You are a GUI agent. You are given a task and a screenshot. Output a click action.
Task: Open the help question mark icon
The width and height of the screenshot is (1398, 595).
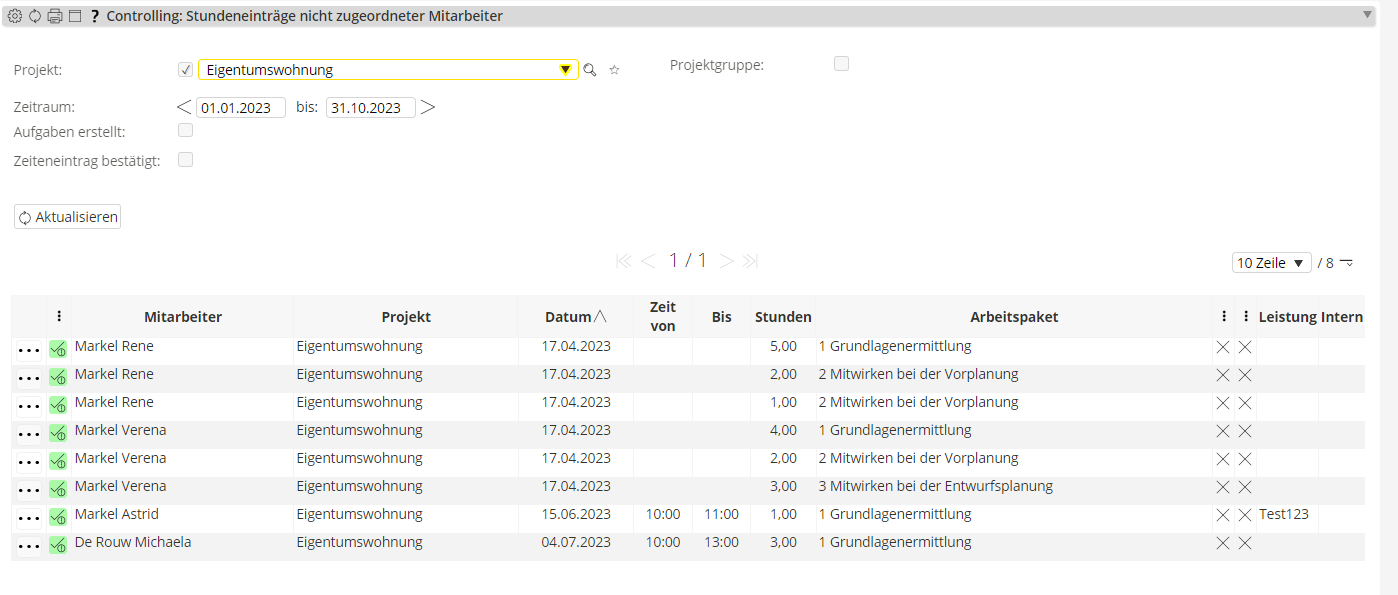(x=95, y=16)
